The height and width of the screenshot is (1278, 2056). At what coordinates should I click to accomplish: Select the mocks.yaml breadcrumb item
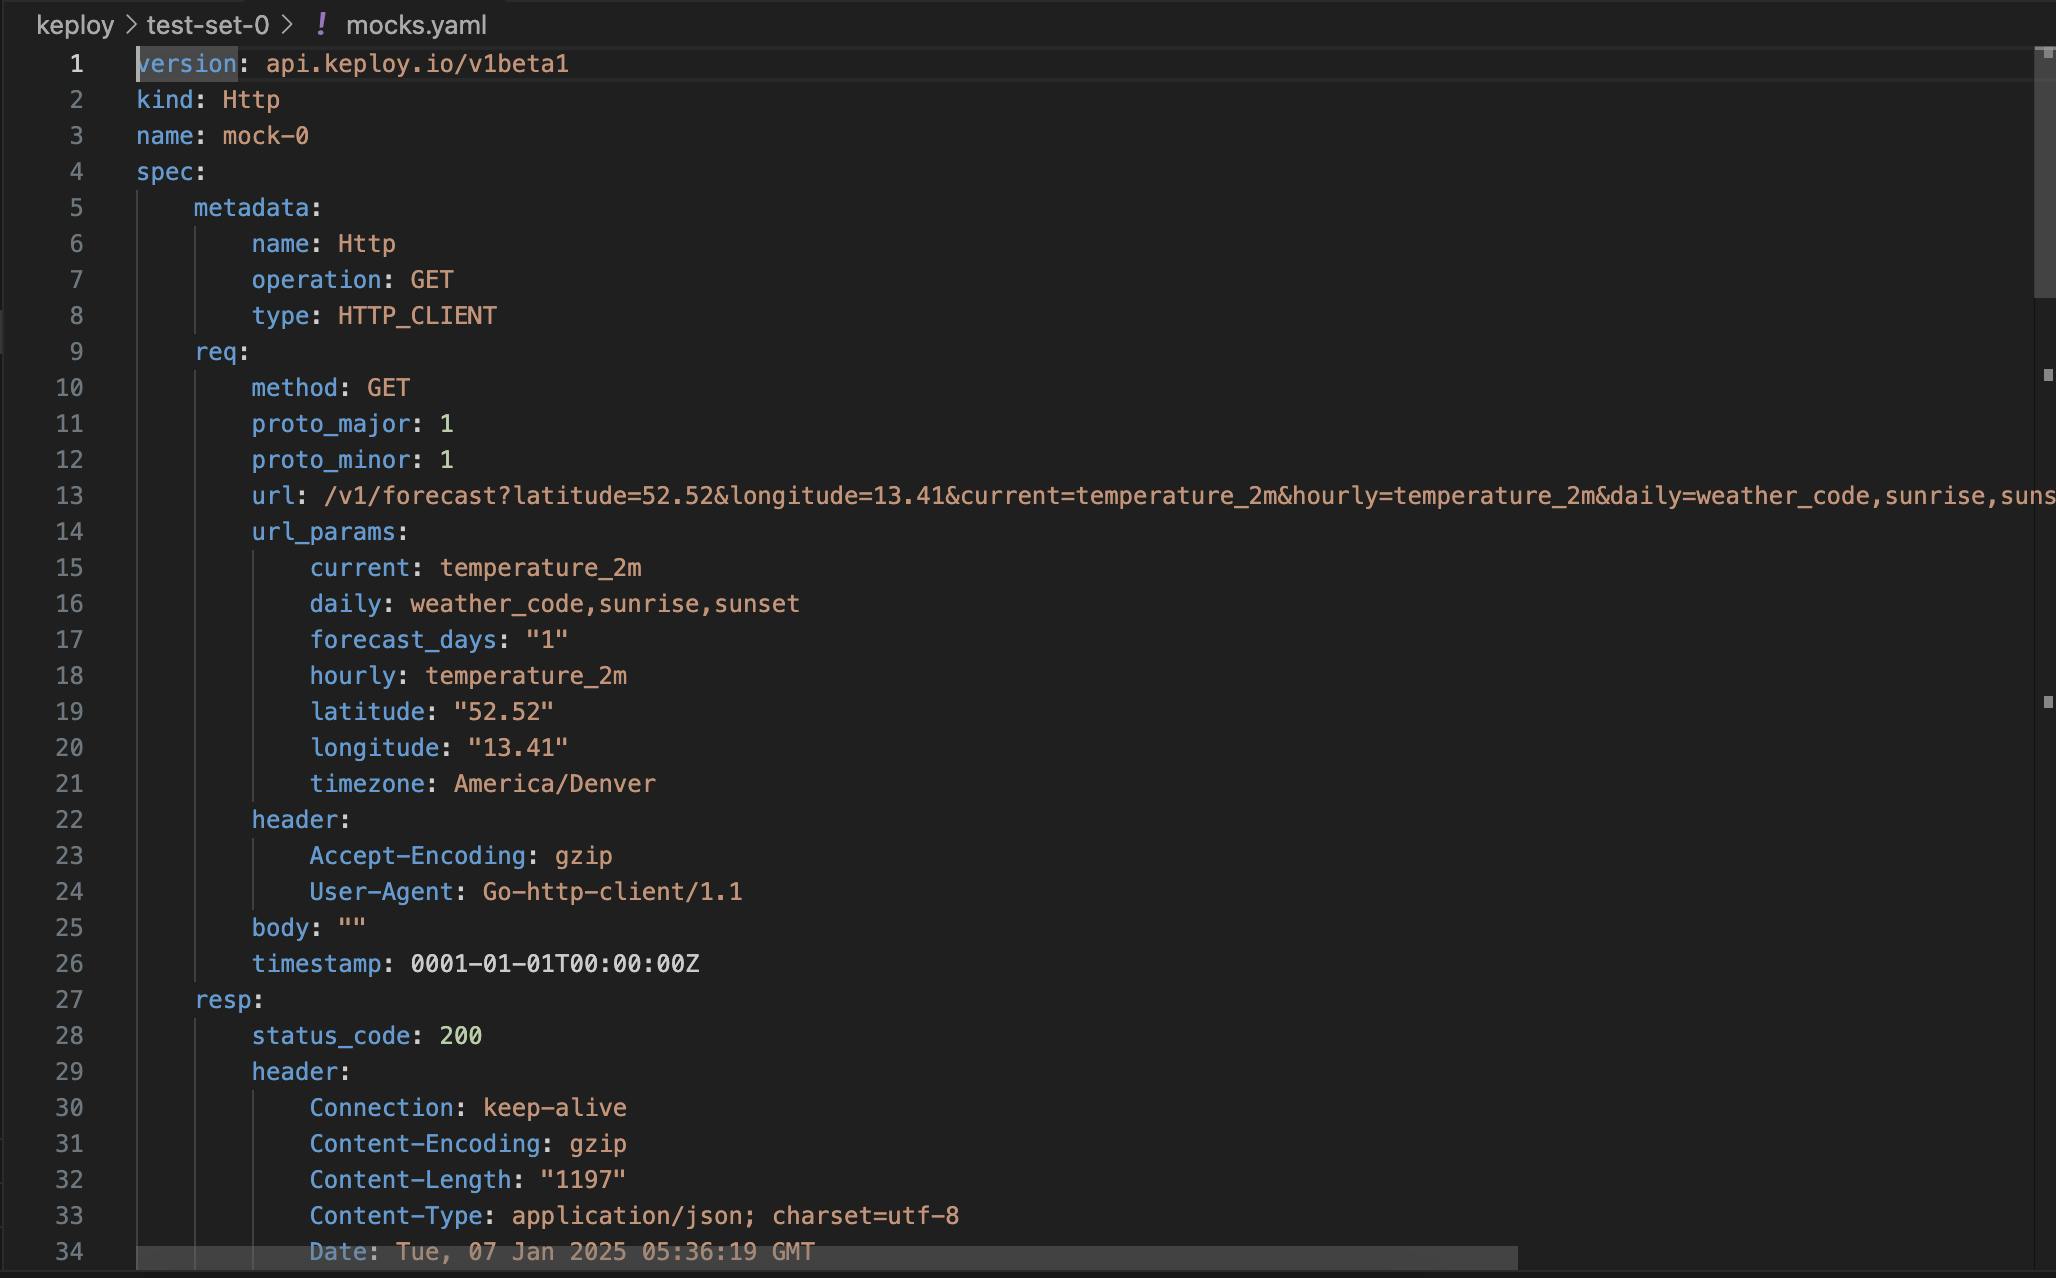[x=416, y=25]
